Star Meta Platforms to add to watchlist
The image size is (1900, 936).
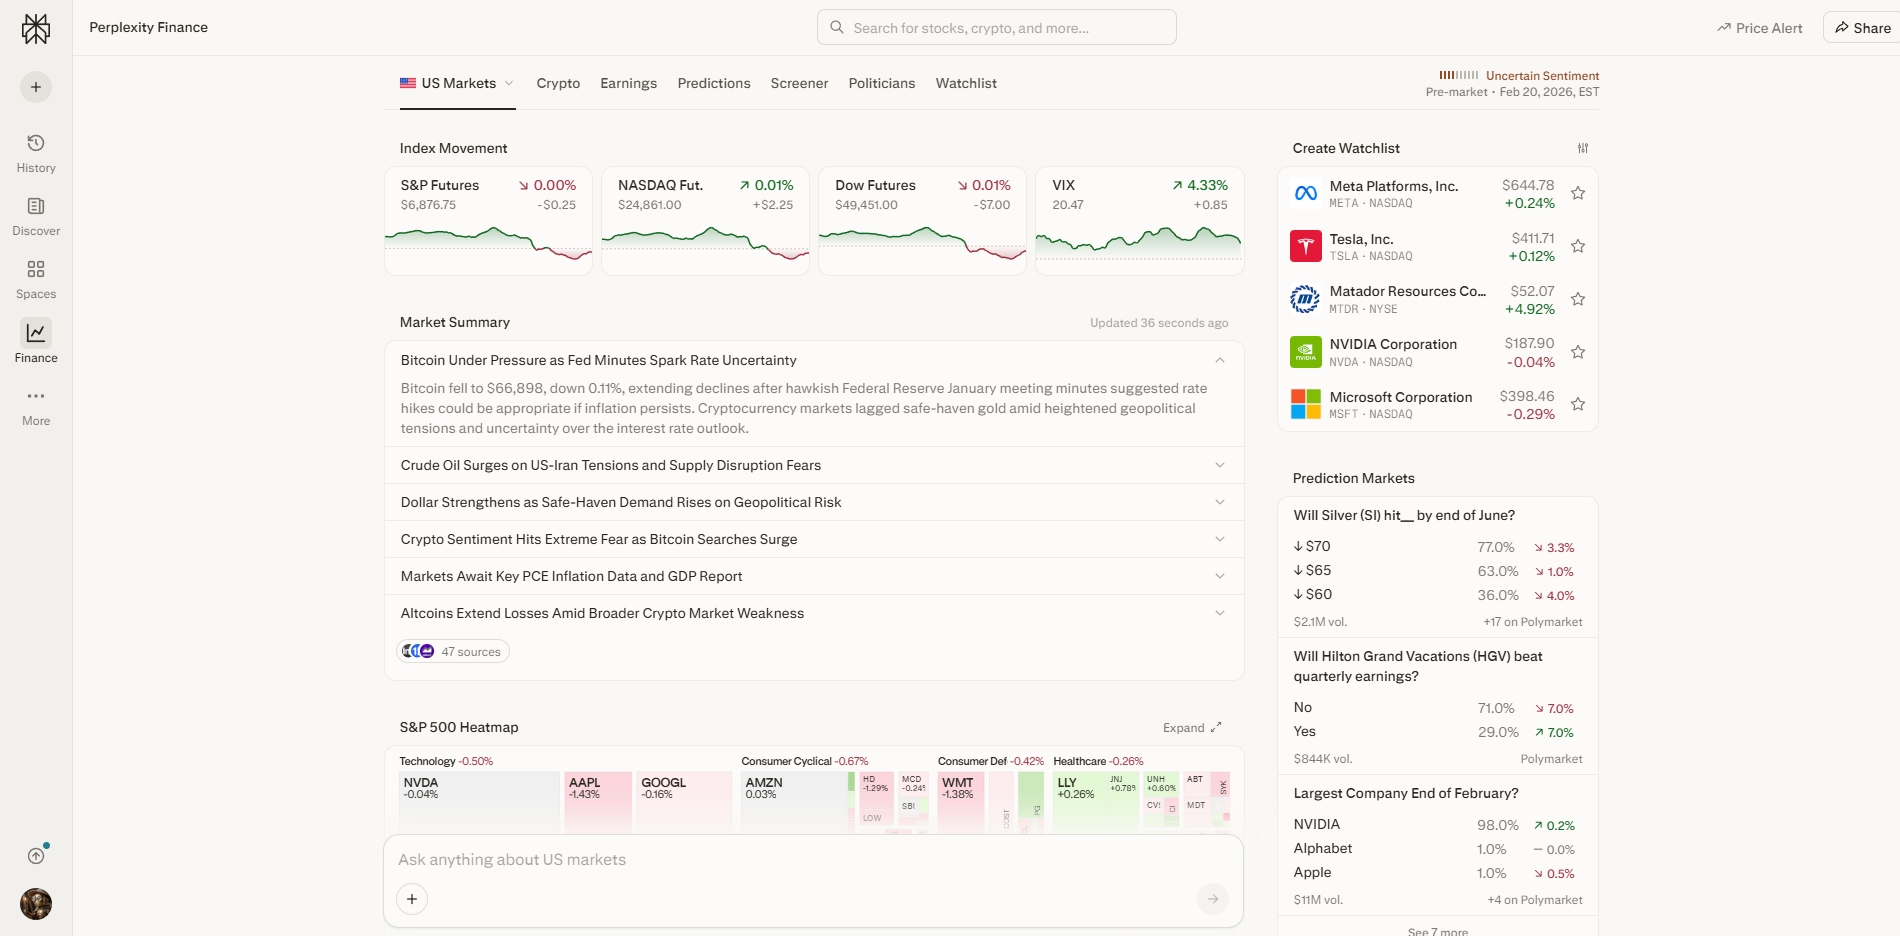point(1578,194)
